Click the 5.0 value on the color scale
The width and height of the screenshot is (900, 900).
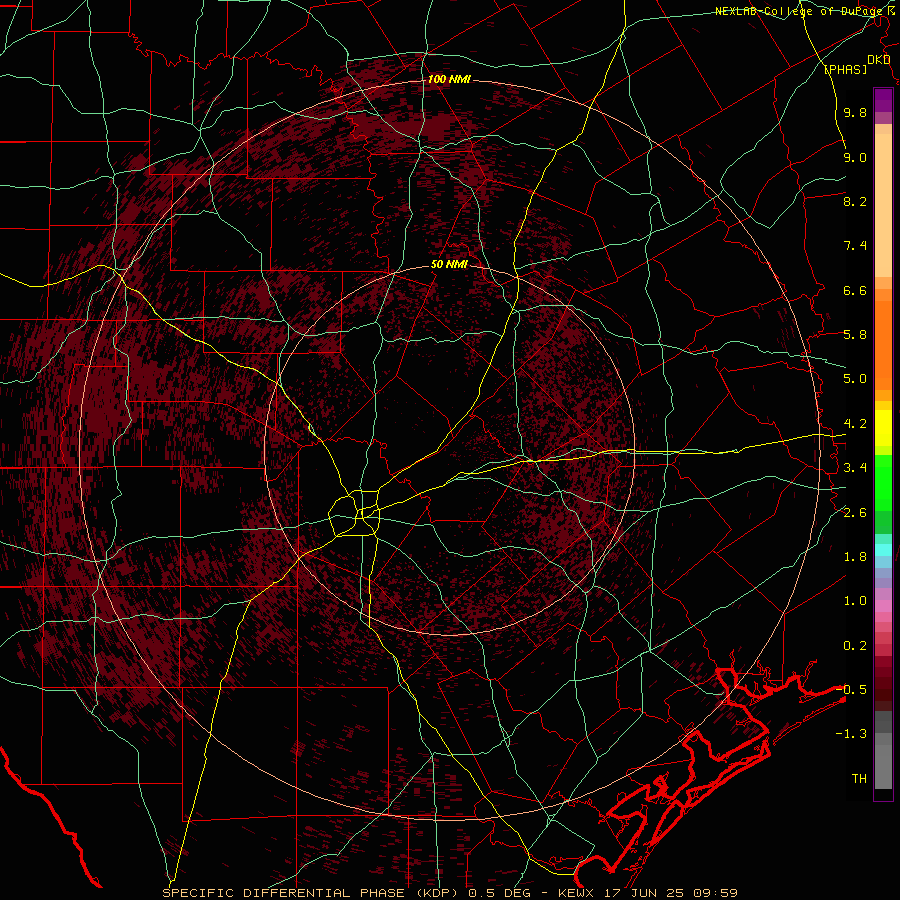(855, 379)
